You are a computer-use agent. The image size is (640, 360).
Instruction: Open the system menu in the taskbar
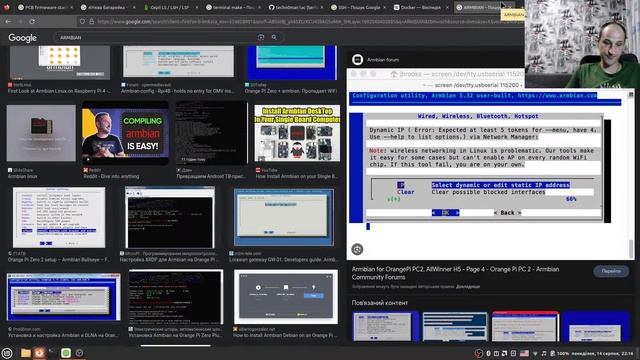tap(7, 353)
